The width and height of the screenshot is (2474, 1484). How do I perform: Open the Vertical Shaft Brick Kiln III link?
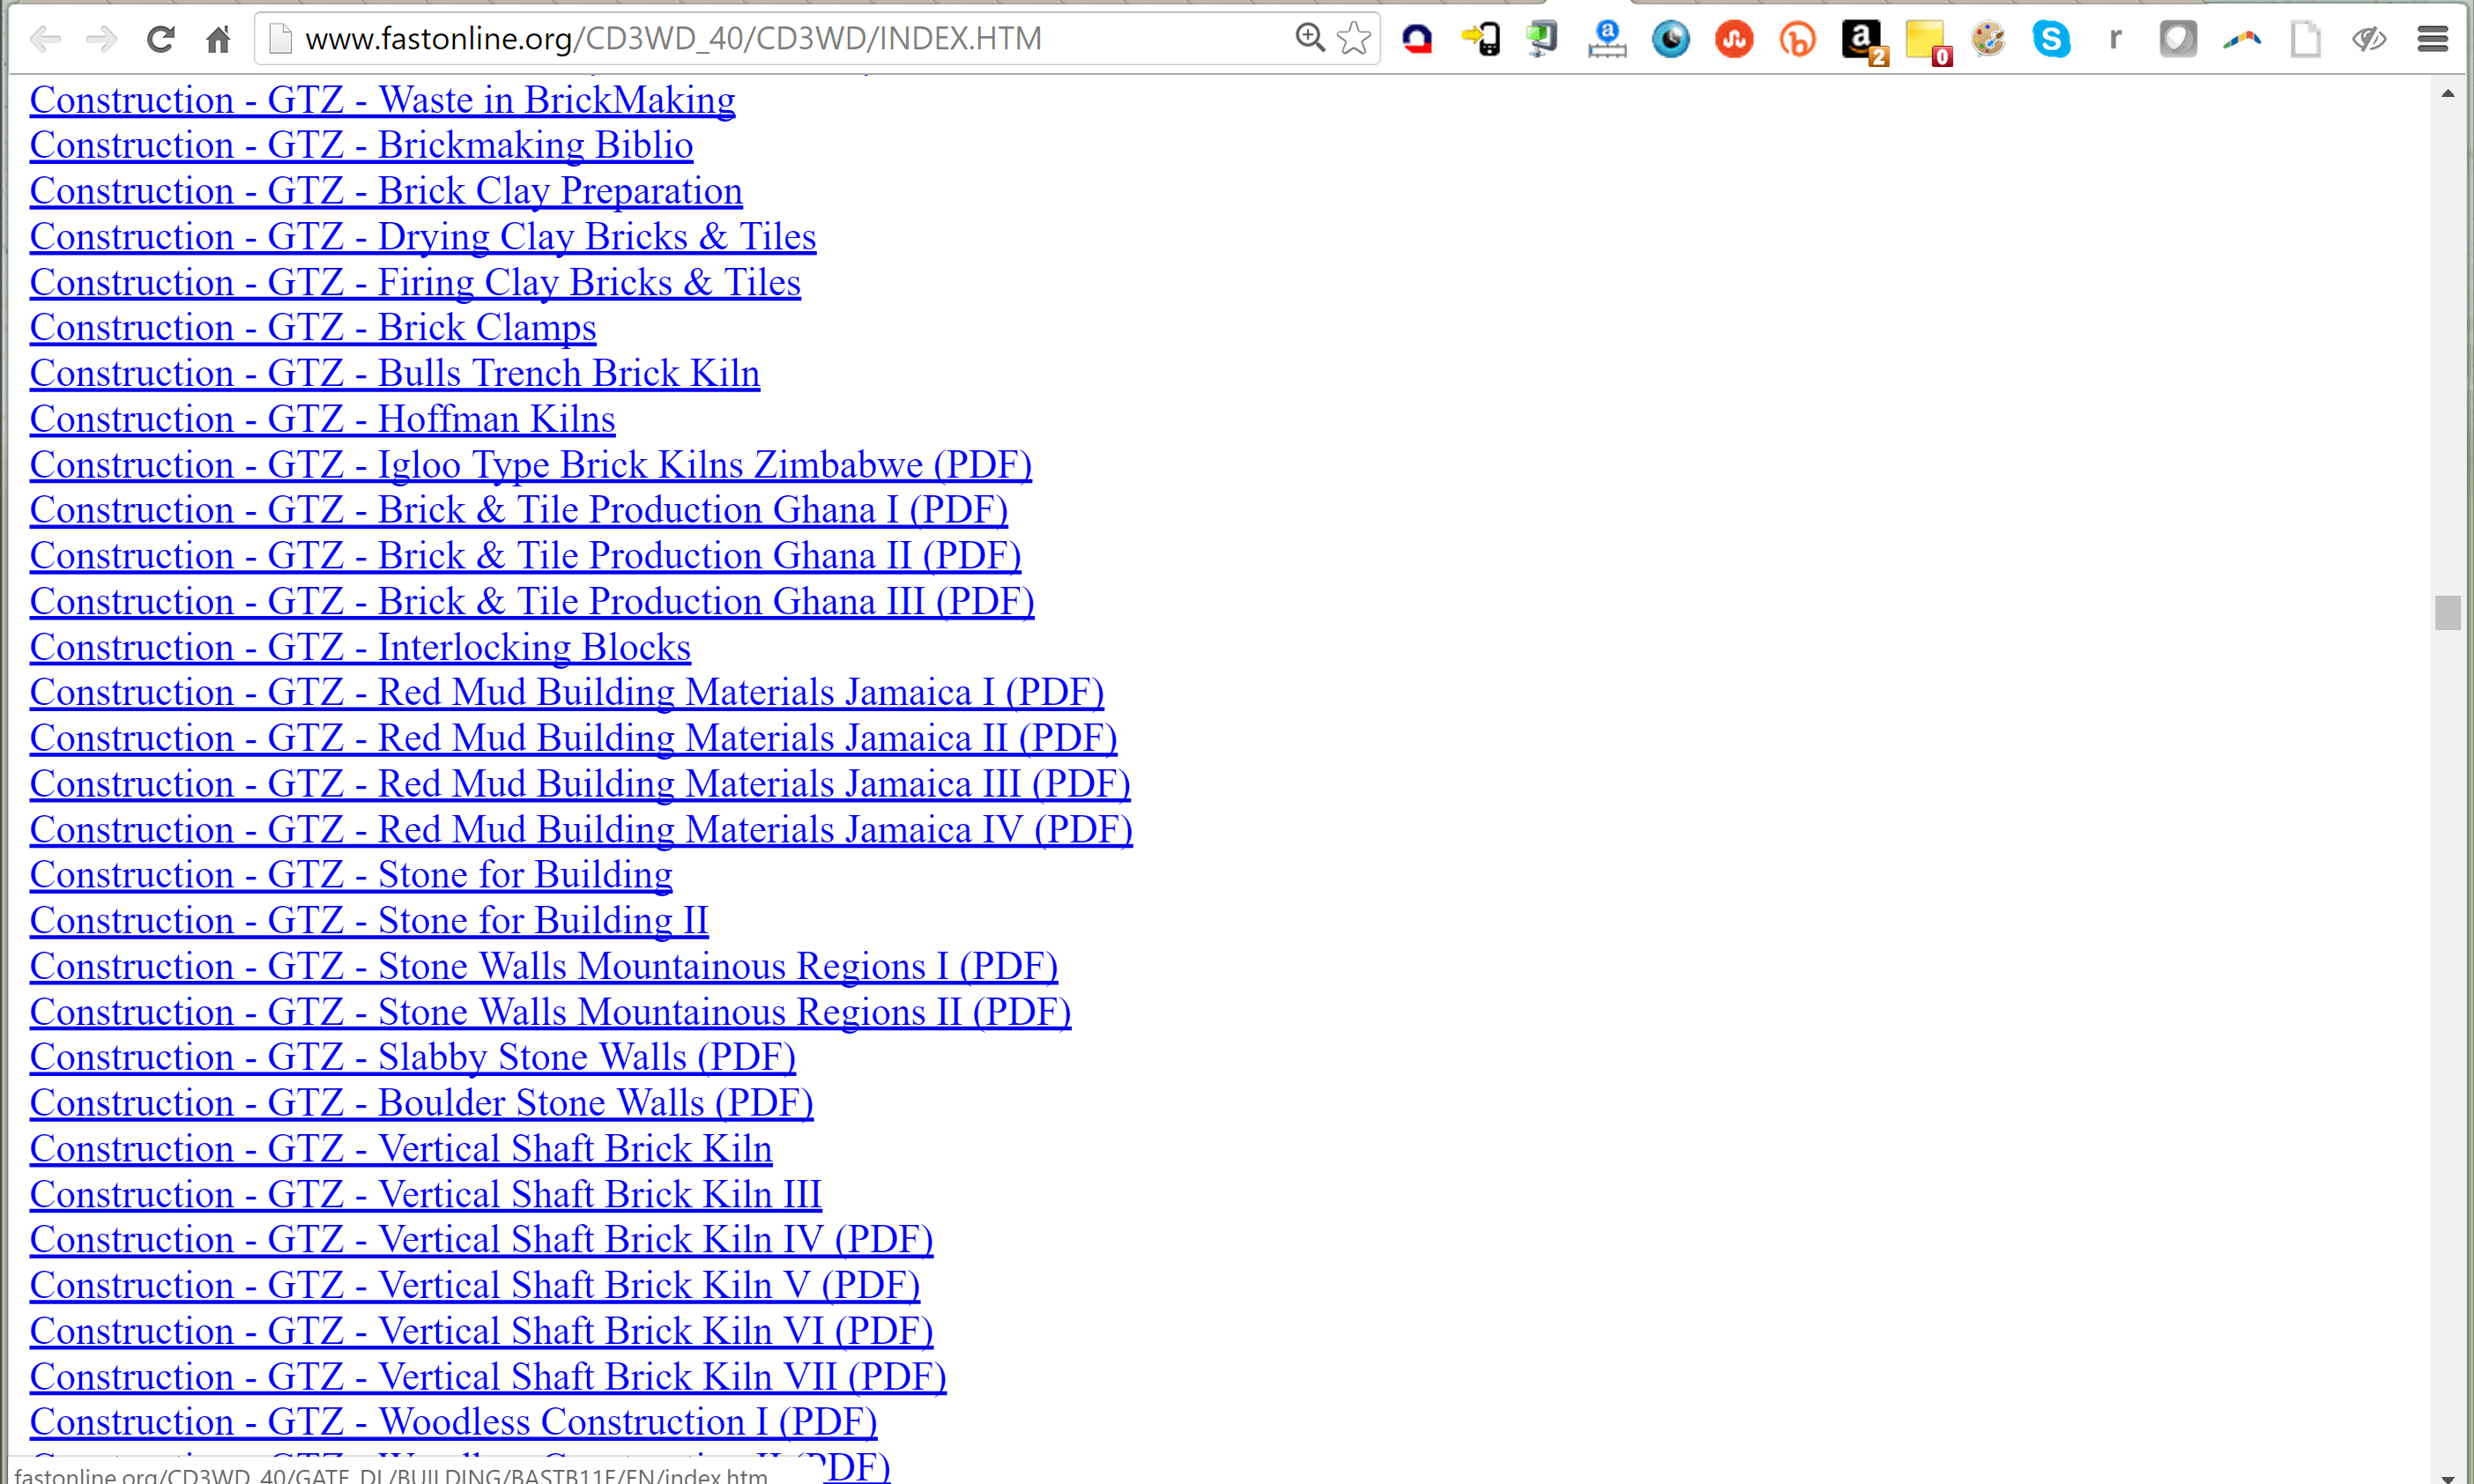coord(426,1195)
